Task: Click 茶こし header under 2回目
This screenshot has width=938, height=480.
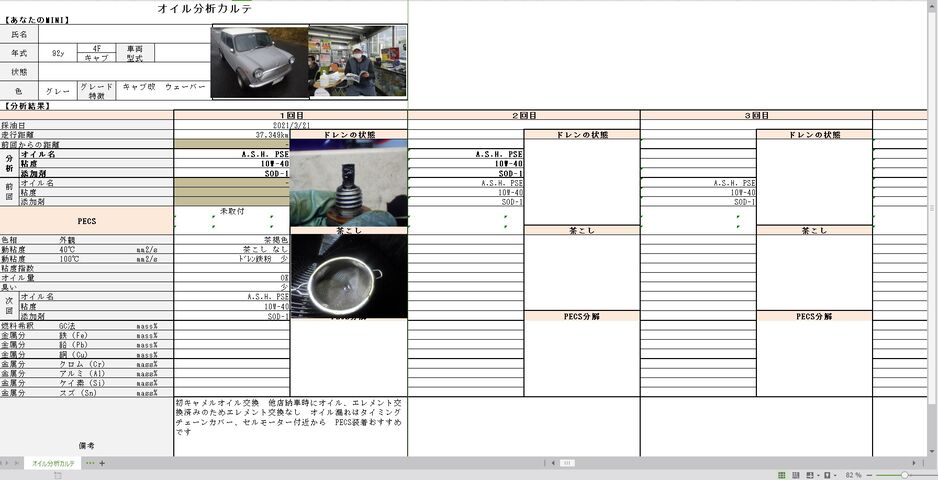Action: [x=582, y=230]
